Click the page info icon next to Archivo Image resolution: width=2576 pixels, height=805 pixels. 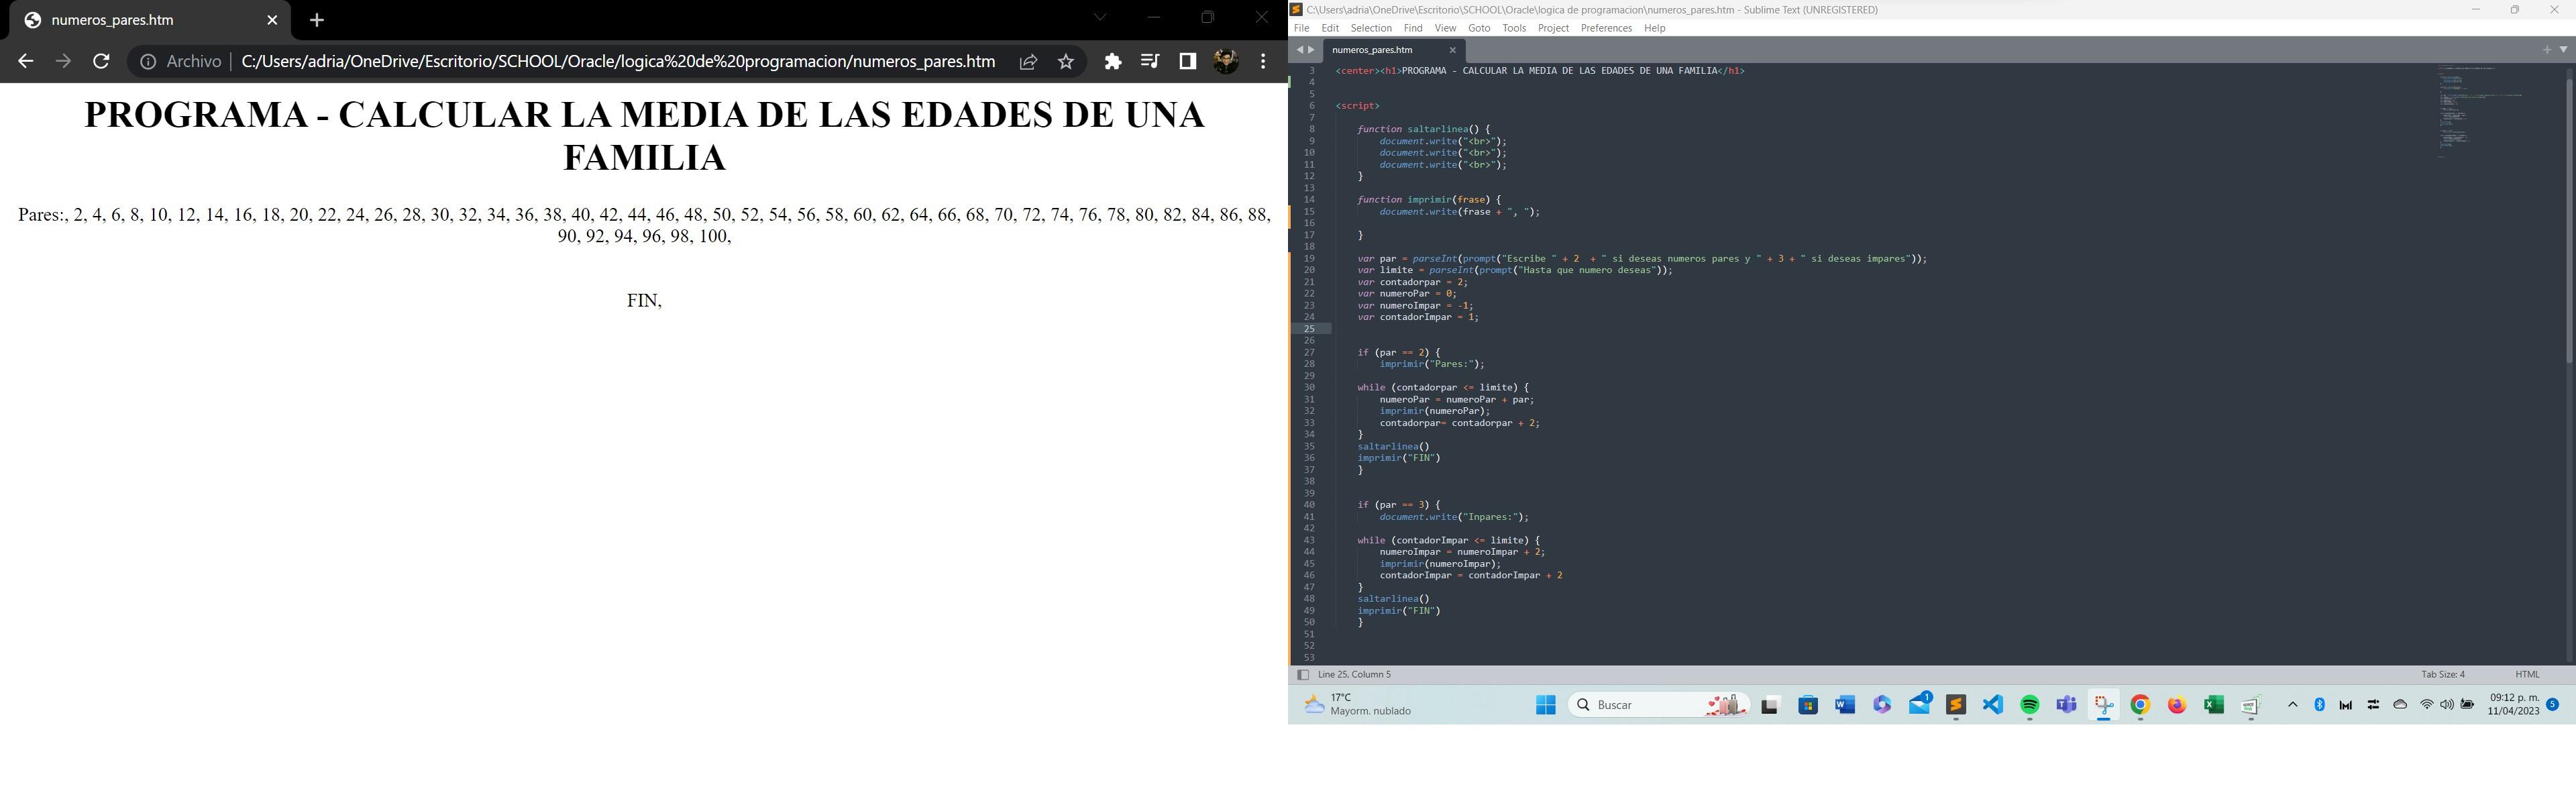click(x=148, y=61)
